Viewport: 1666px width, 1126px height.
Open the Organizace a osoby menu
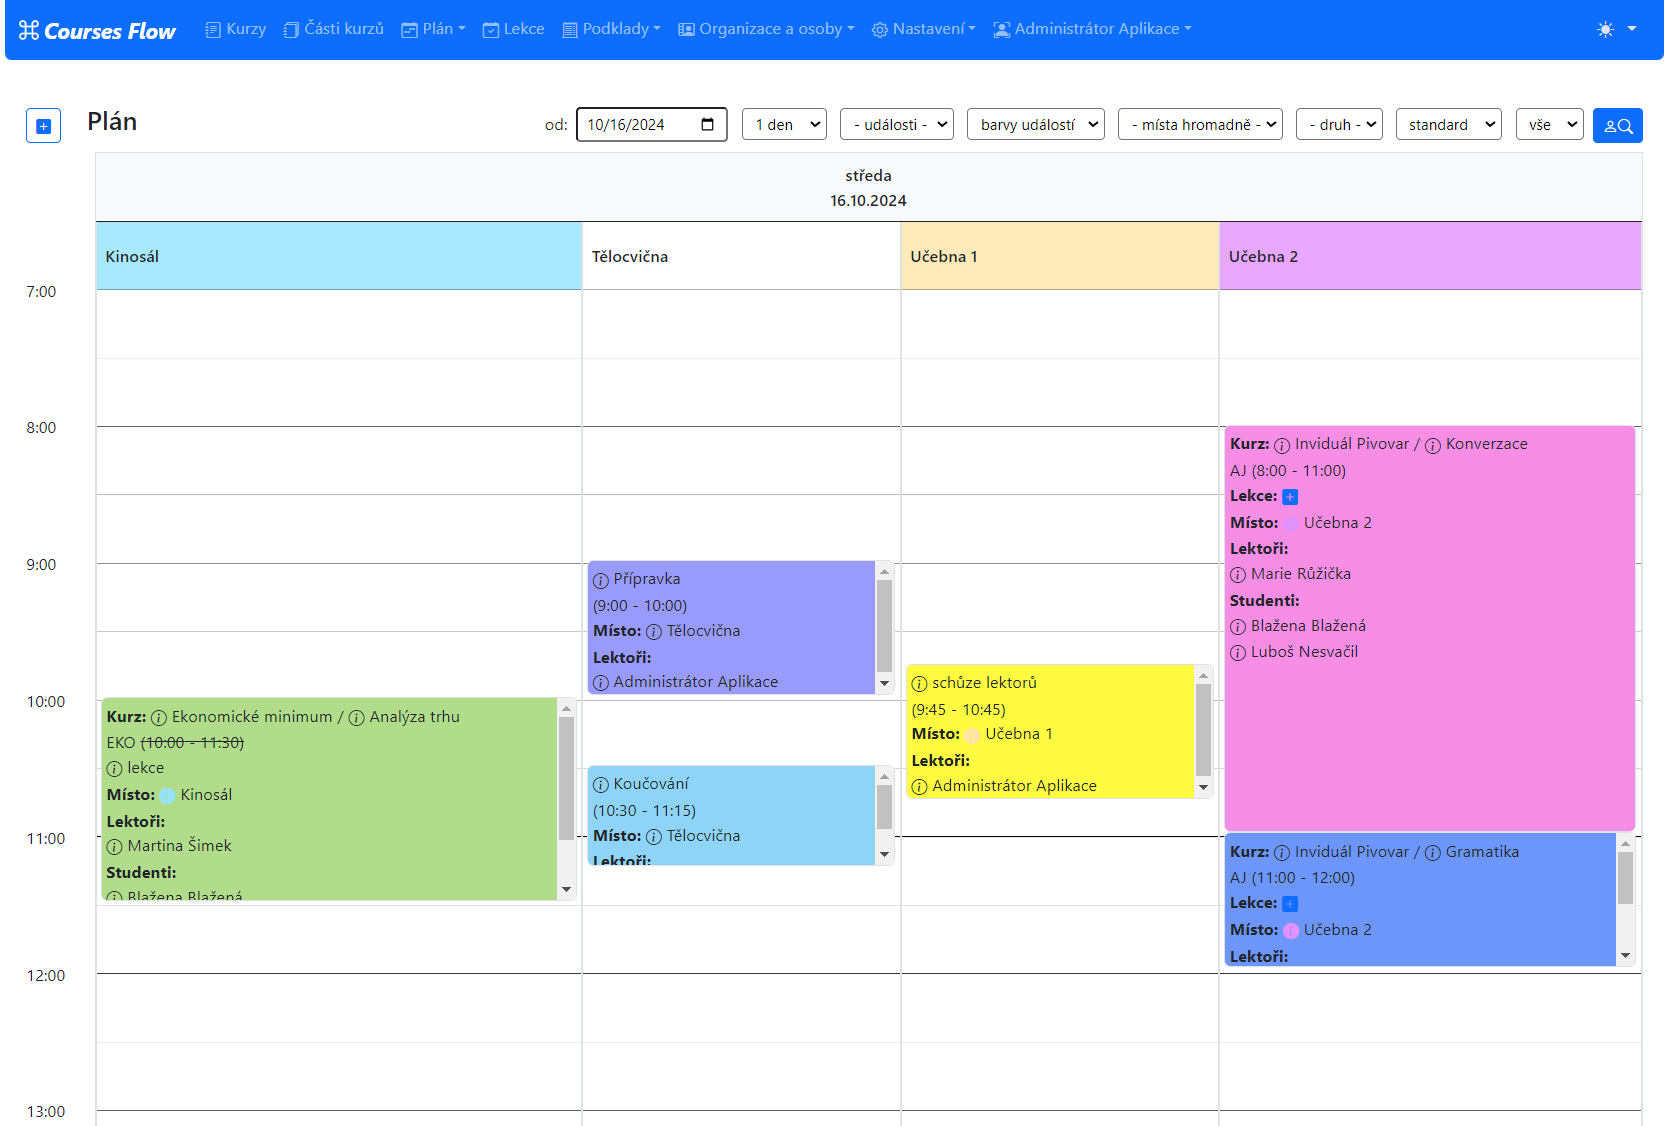click(766, 29)
